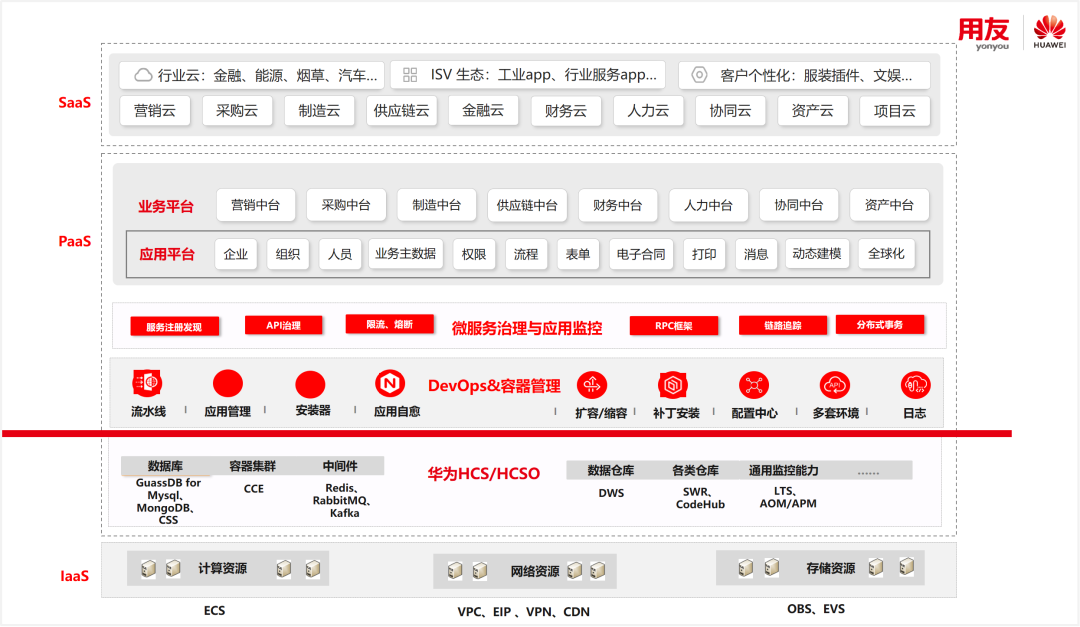Click the red circle icon for 应用管理
This screenshot has height=627, width=1080.
228,384
